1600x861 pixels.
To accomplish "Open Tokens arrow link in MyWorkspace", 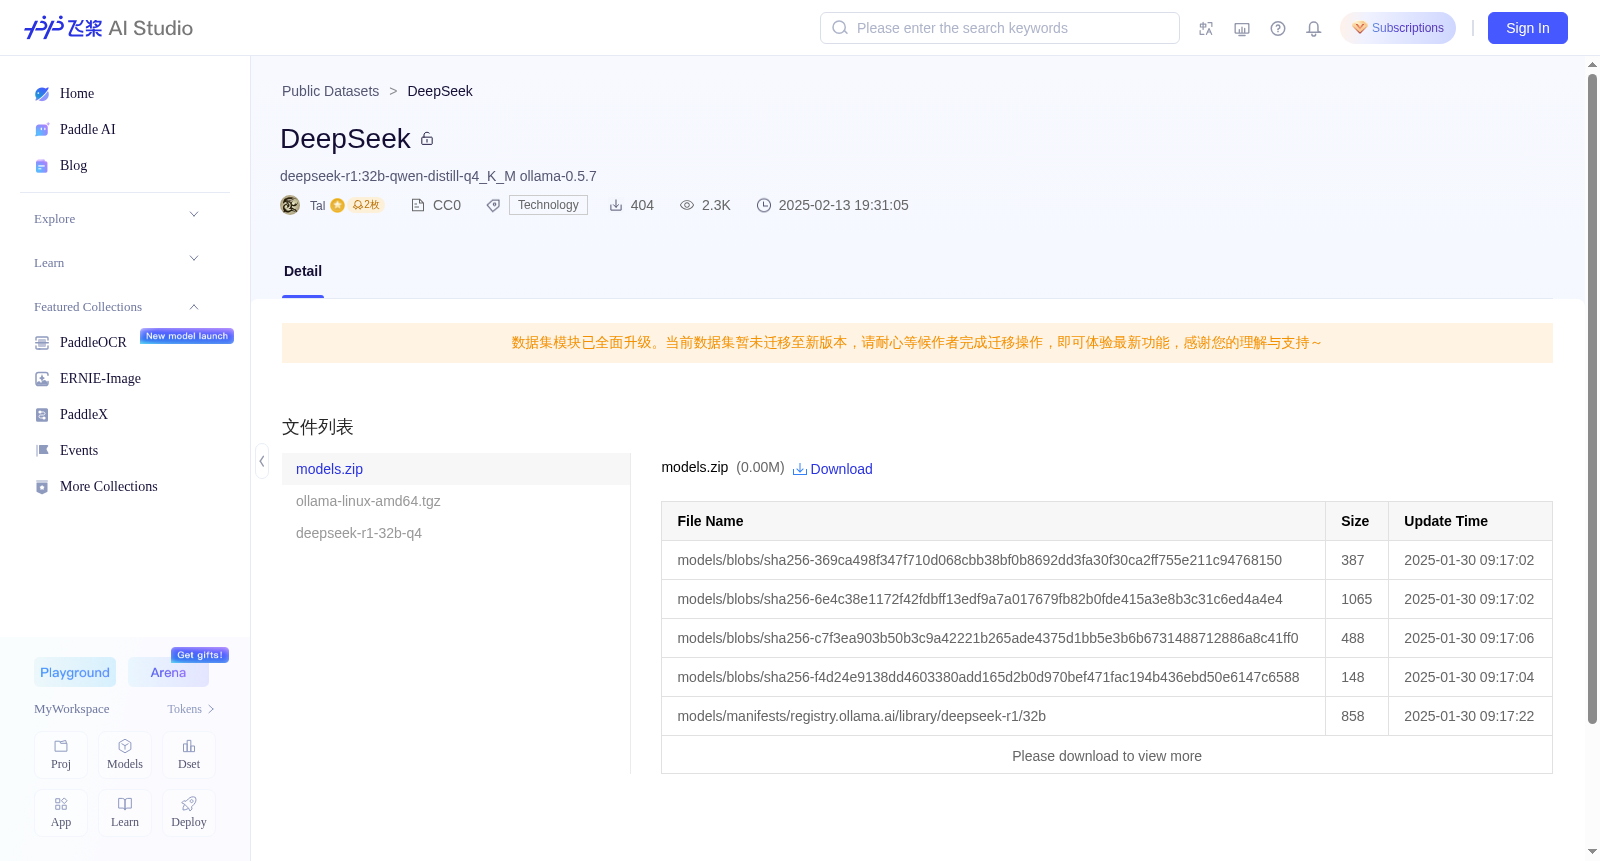I will pyautogui.click(x=191, y=709).
